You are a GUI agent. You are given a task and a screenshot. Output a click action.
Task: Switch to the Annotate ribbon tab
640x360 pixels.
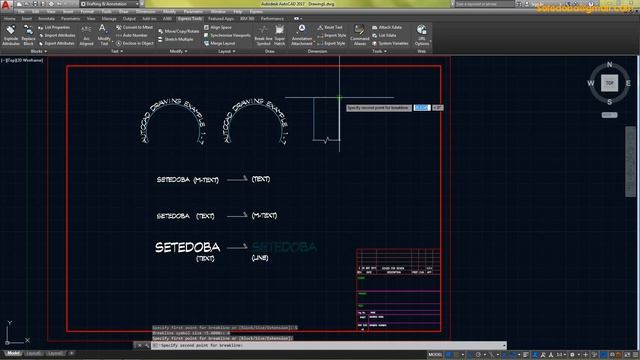tap(46, 19)
